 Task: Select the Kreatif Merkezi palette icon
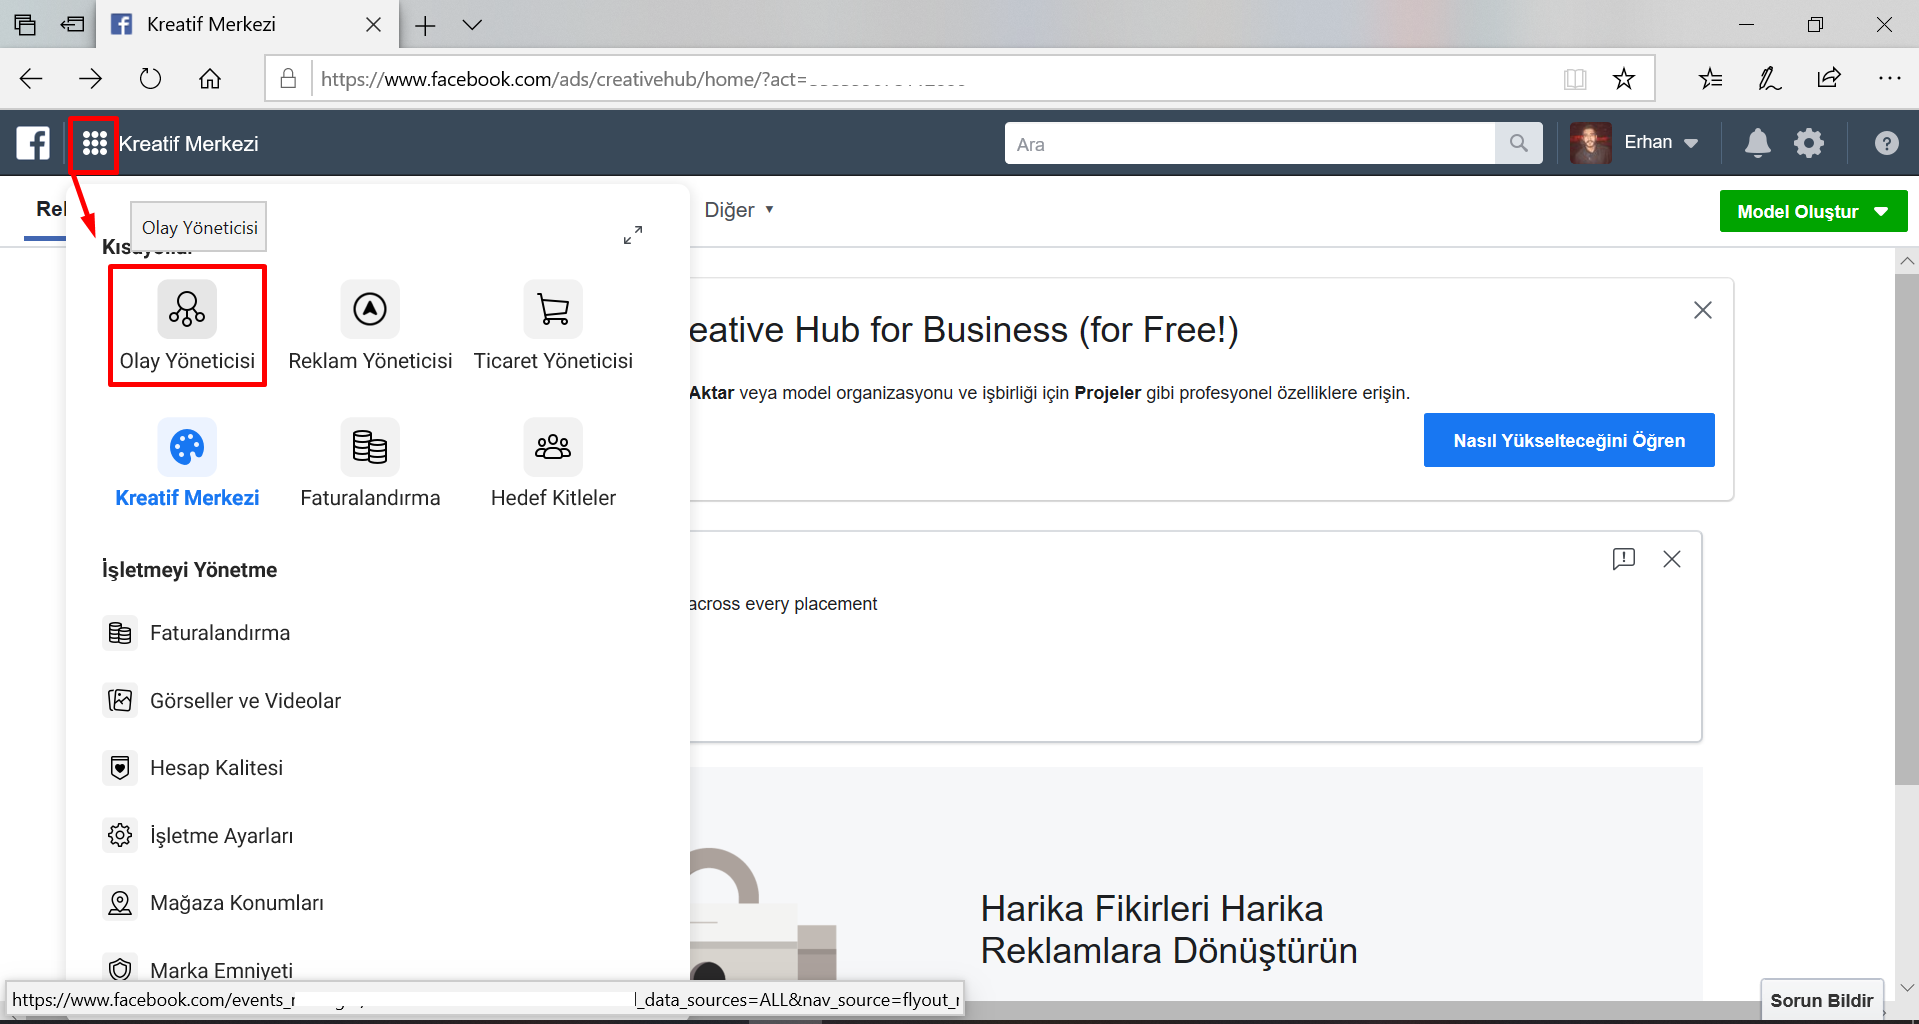coord(187,446)
